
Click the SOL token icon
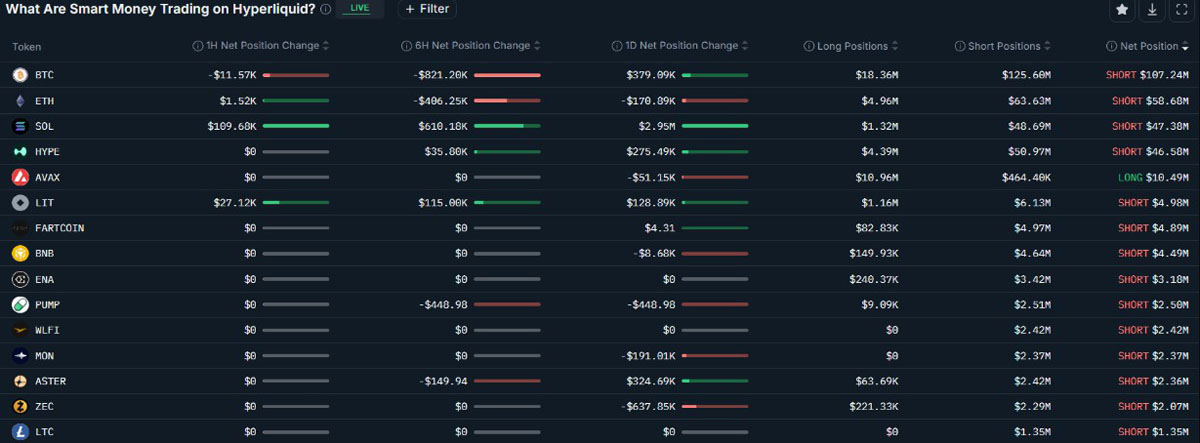20,126
